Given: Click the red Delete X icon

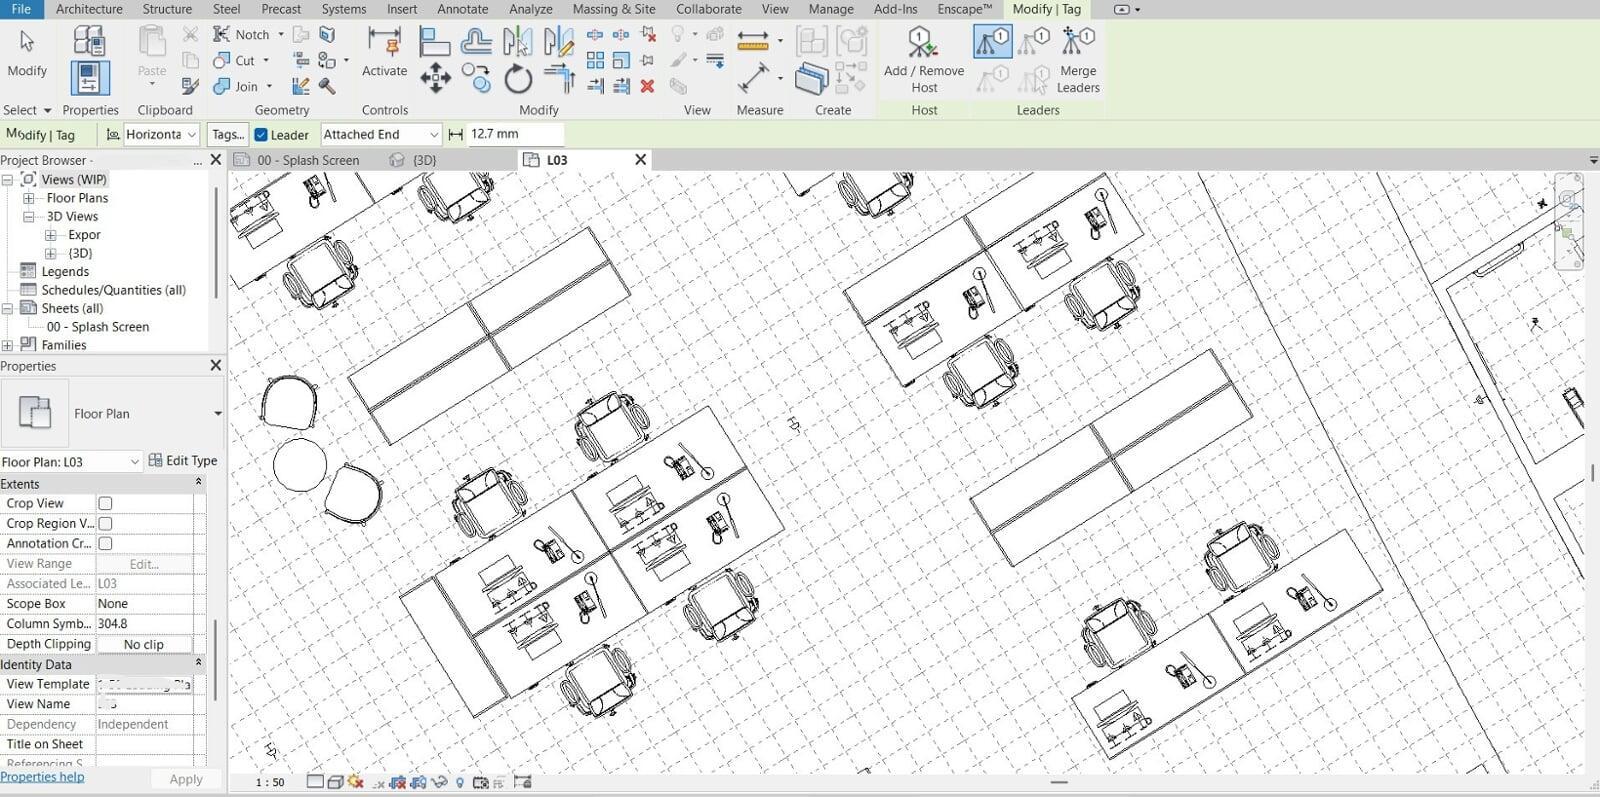Looking at the screenshot, I should coord(647,87).
